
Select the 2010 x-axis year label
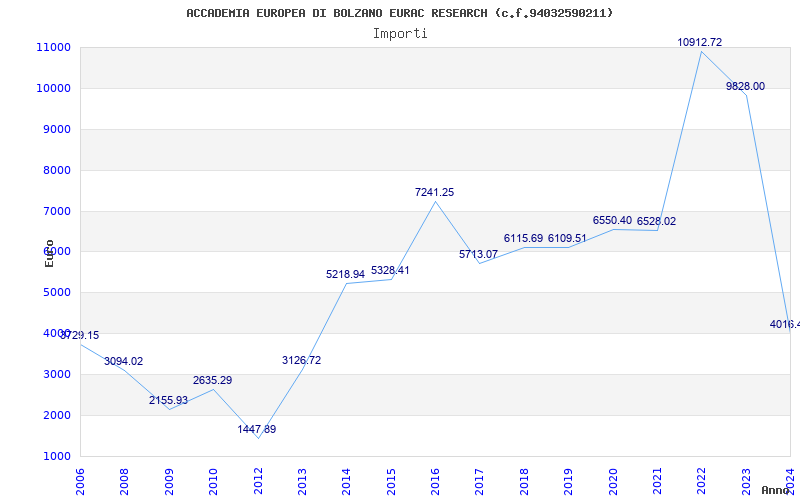coord(213,481)
